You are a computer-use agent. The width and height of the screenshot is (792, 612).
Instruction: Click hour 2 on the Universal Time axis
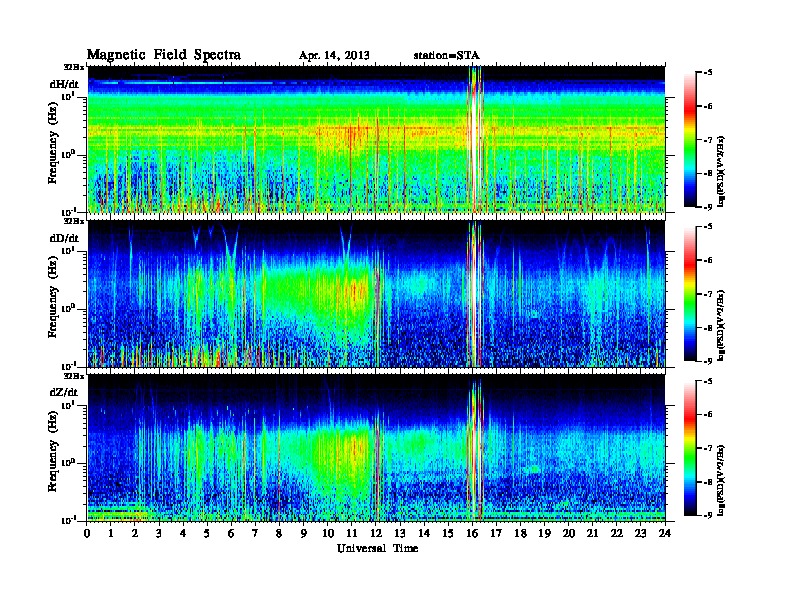click(x=135, y=533)
